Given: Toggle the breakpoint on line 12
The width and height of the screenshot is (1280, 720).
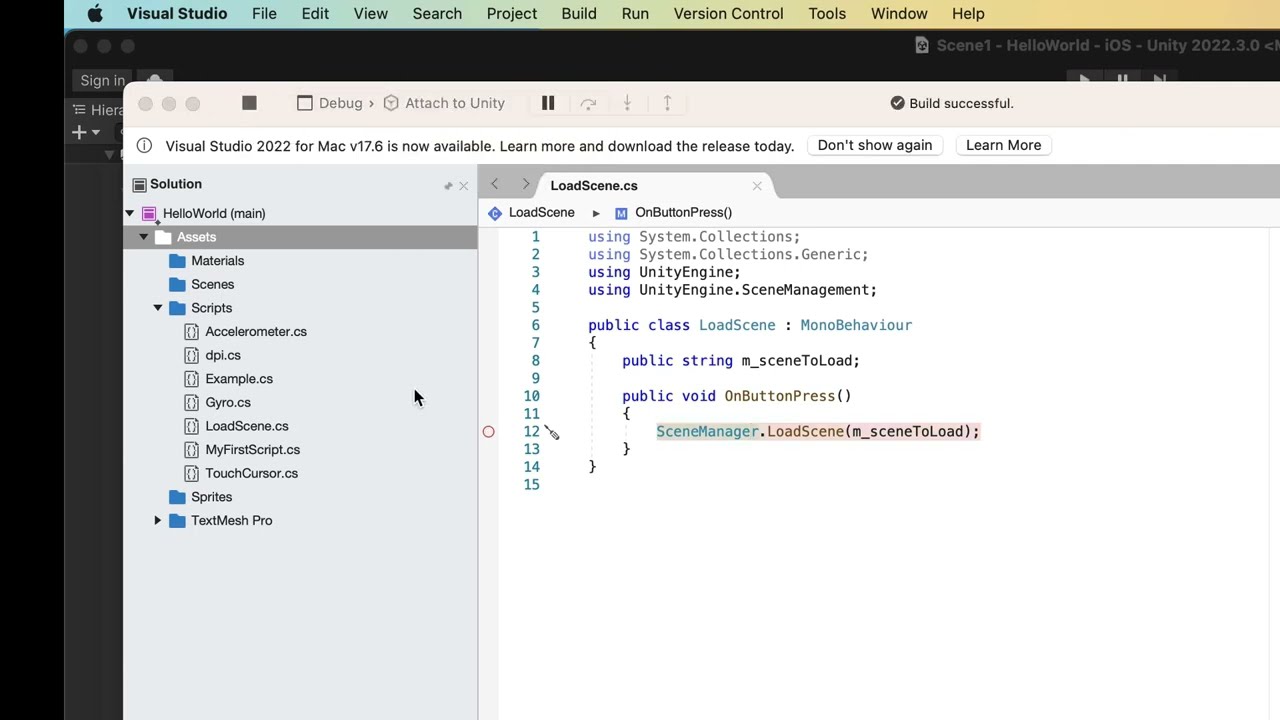Looking at the screenshot, I should [488, 432].
